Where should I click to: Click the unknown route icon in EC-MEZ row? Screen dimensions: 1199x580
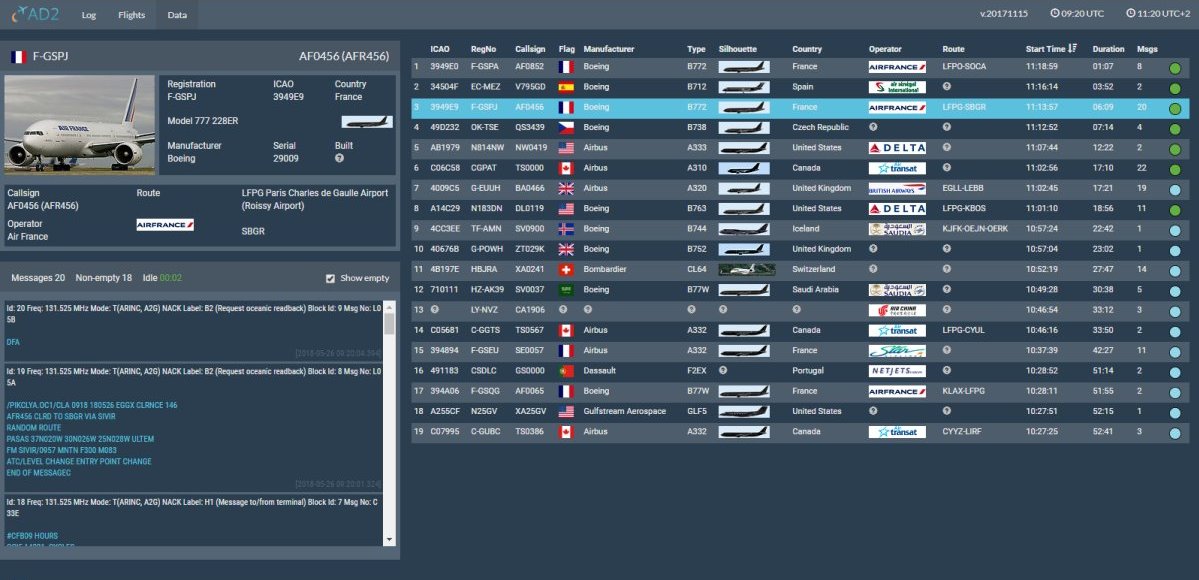(947, 86)
